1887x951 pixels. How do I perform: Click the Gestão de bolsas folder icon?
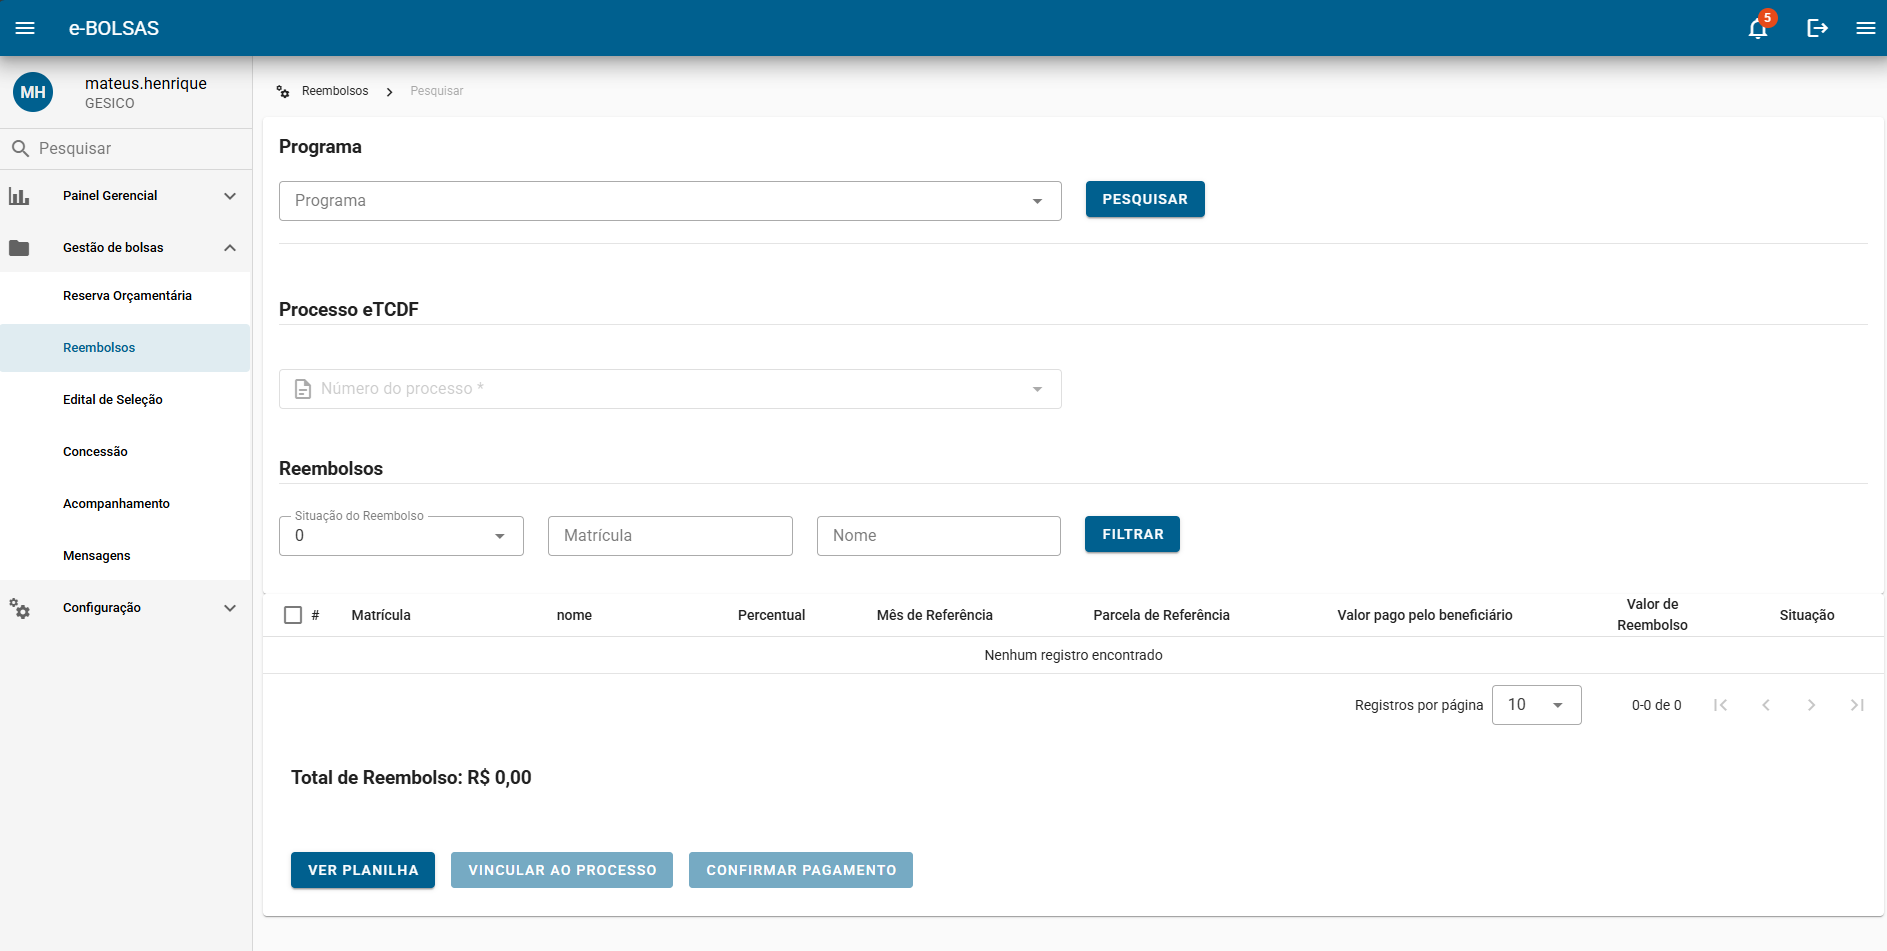pos(19,248)
